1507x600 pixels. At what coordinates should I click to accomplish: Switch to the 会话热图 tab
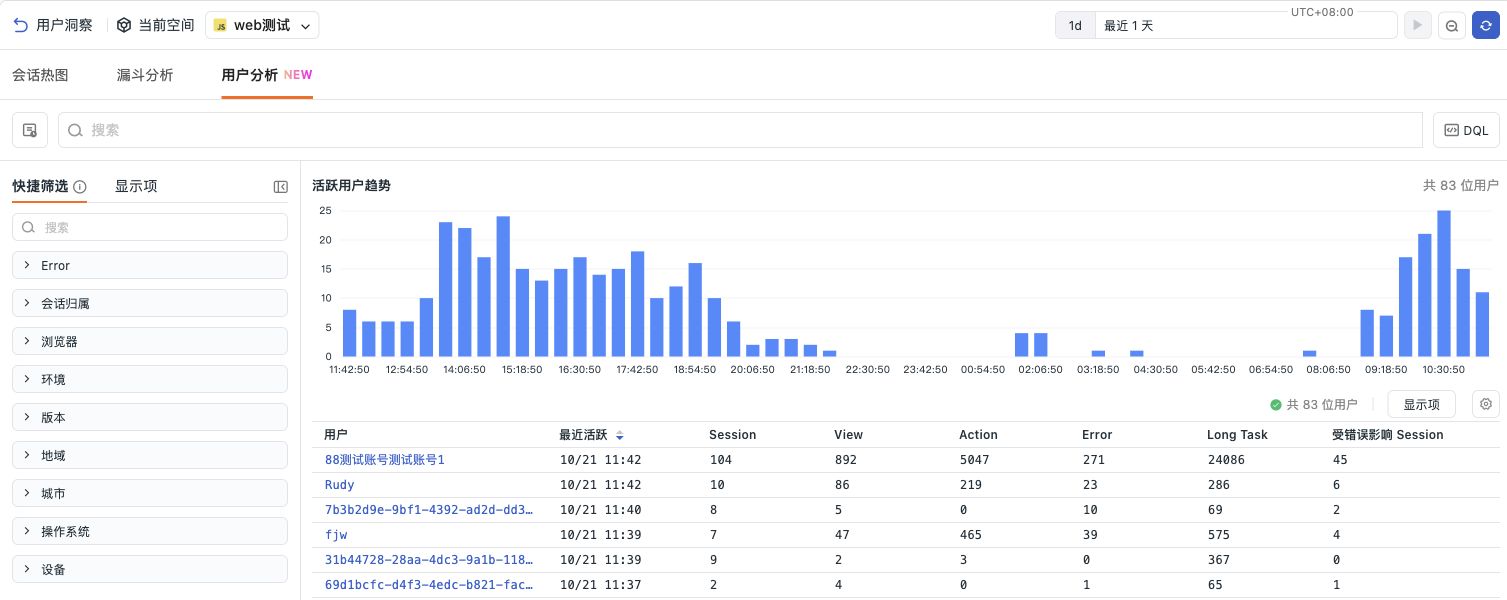point(40,75)
